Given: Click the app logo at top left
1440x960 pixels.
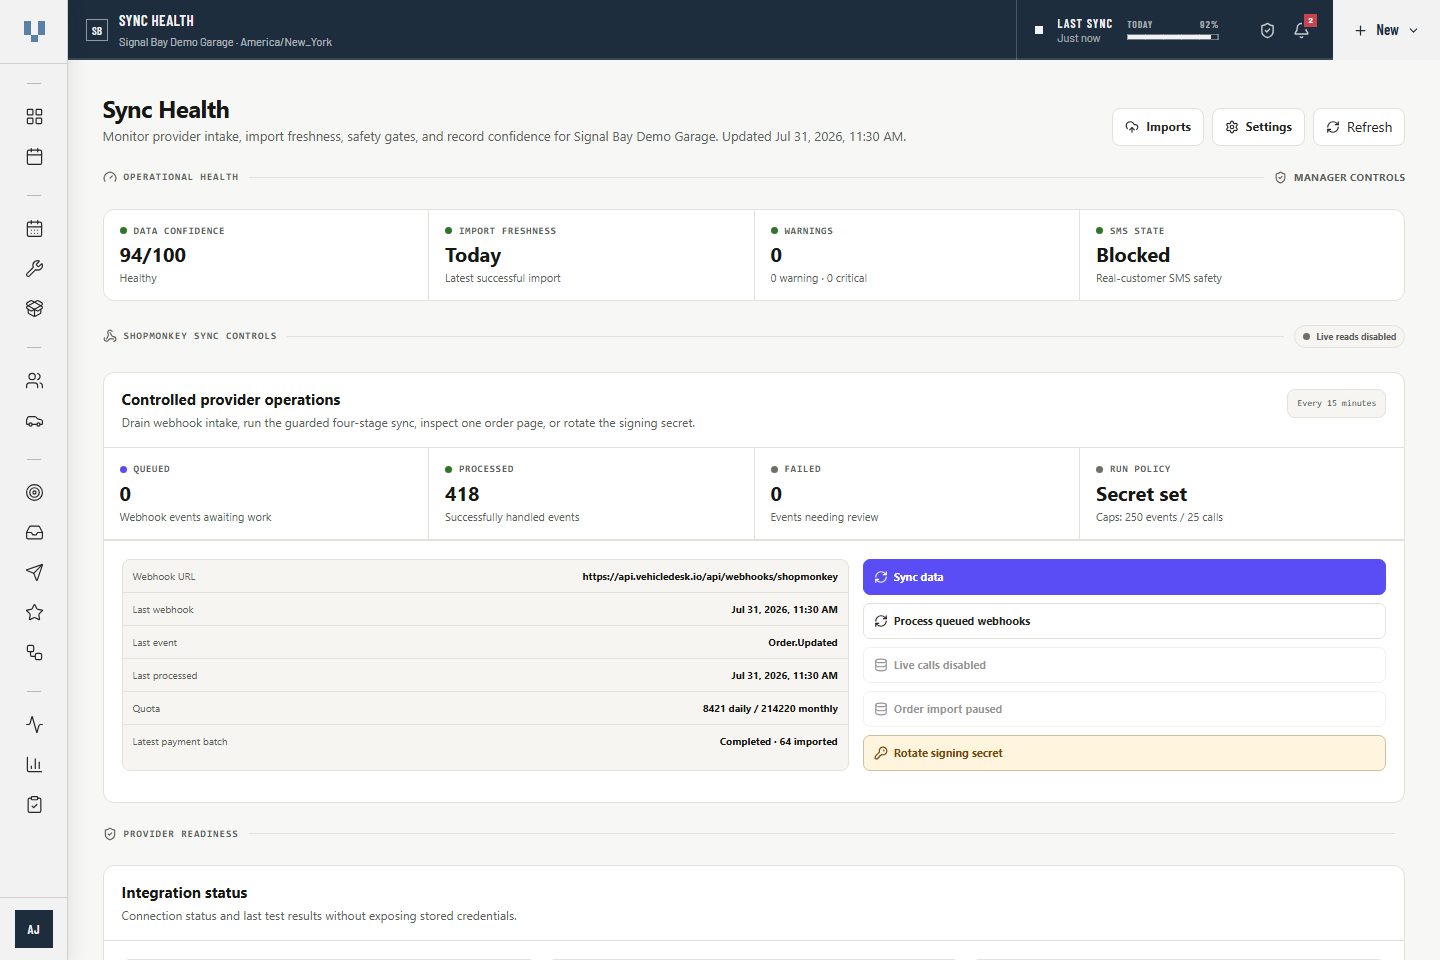Looking at the screenshot, I should tap(34, 31).
